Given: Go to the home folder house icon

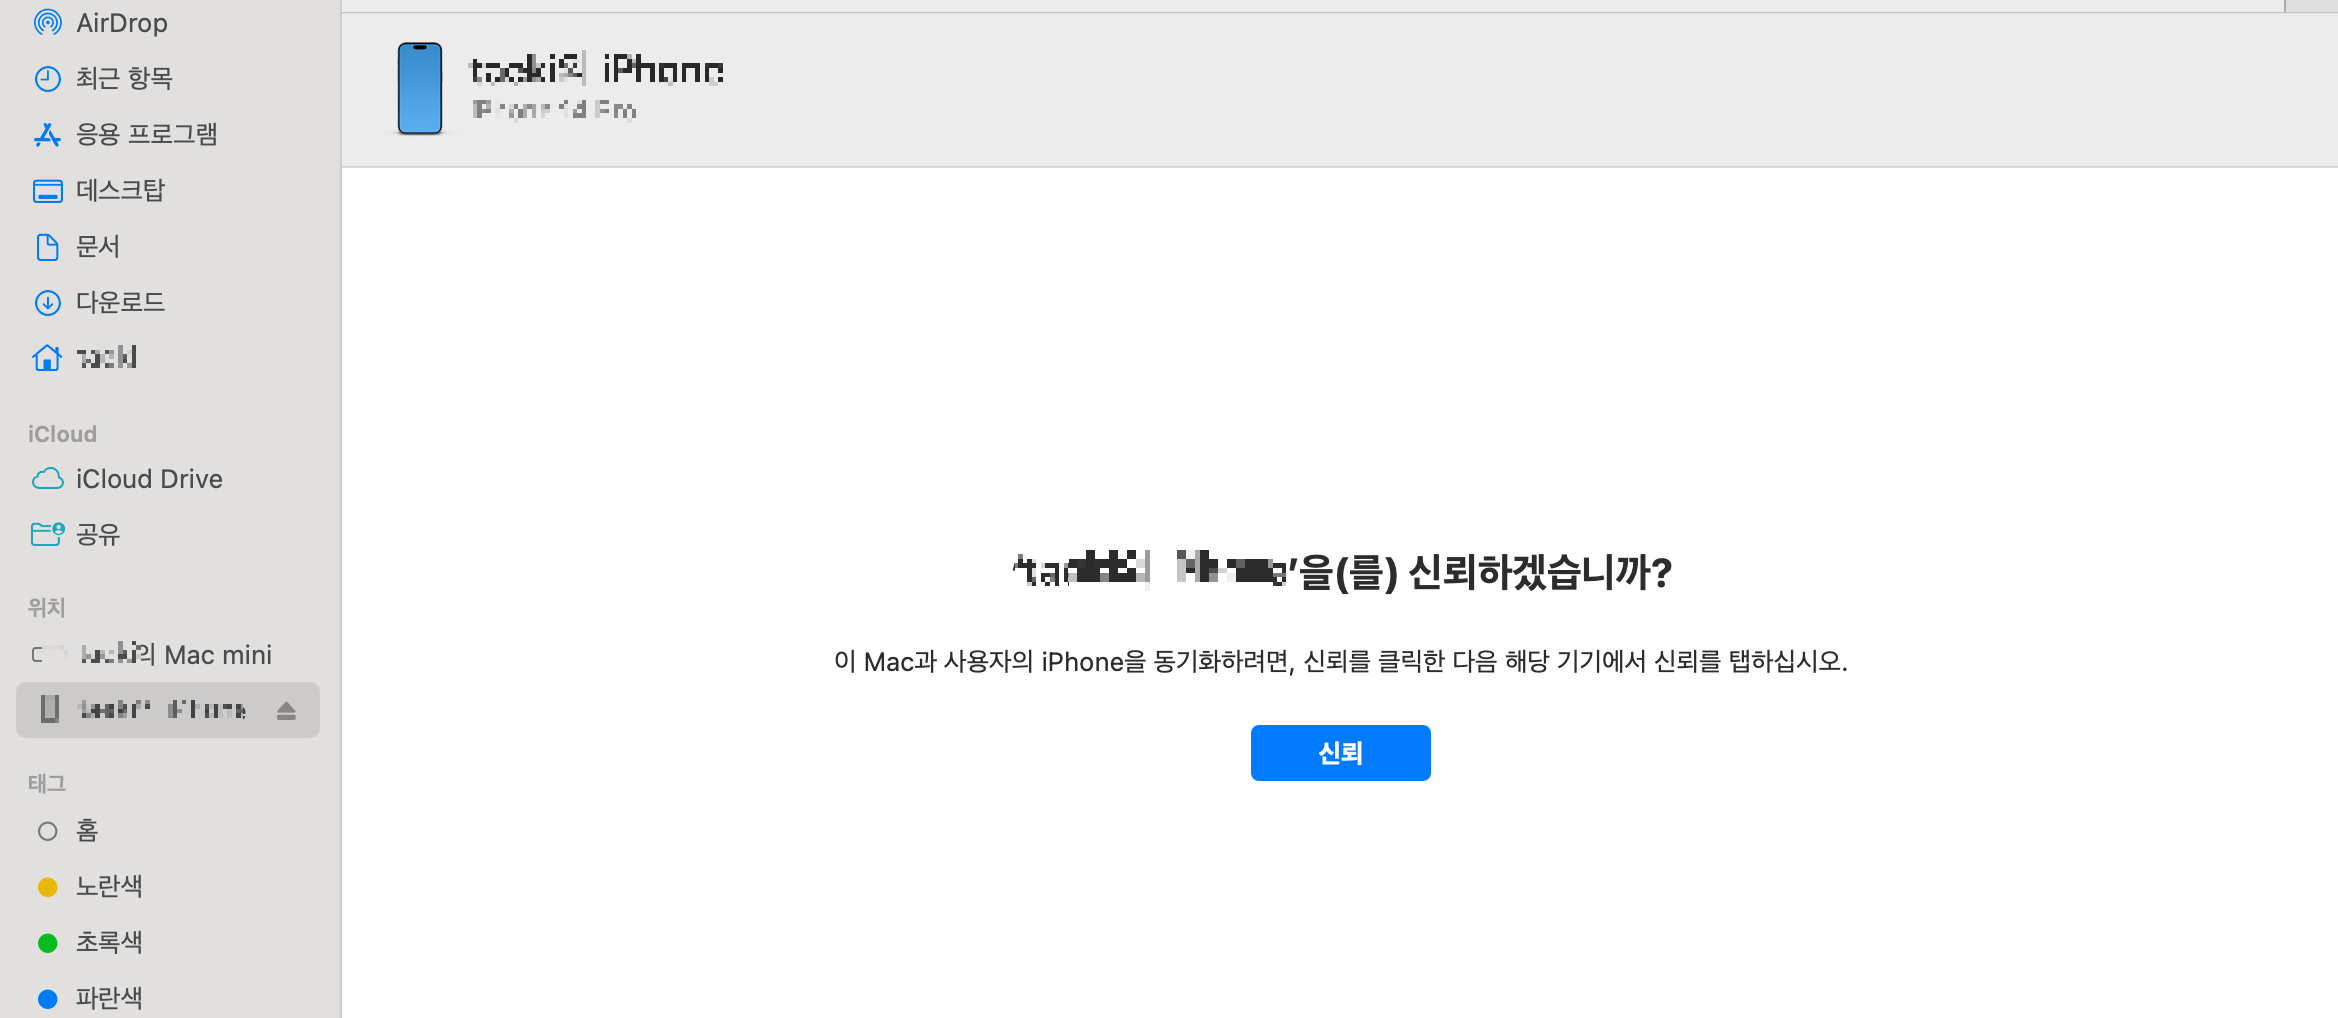Looking at the screenshot, I should click(x=47, y=357).
